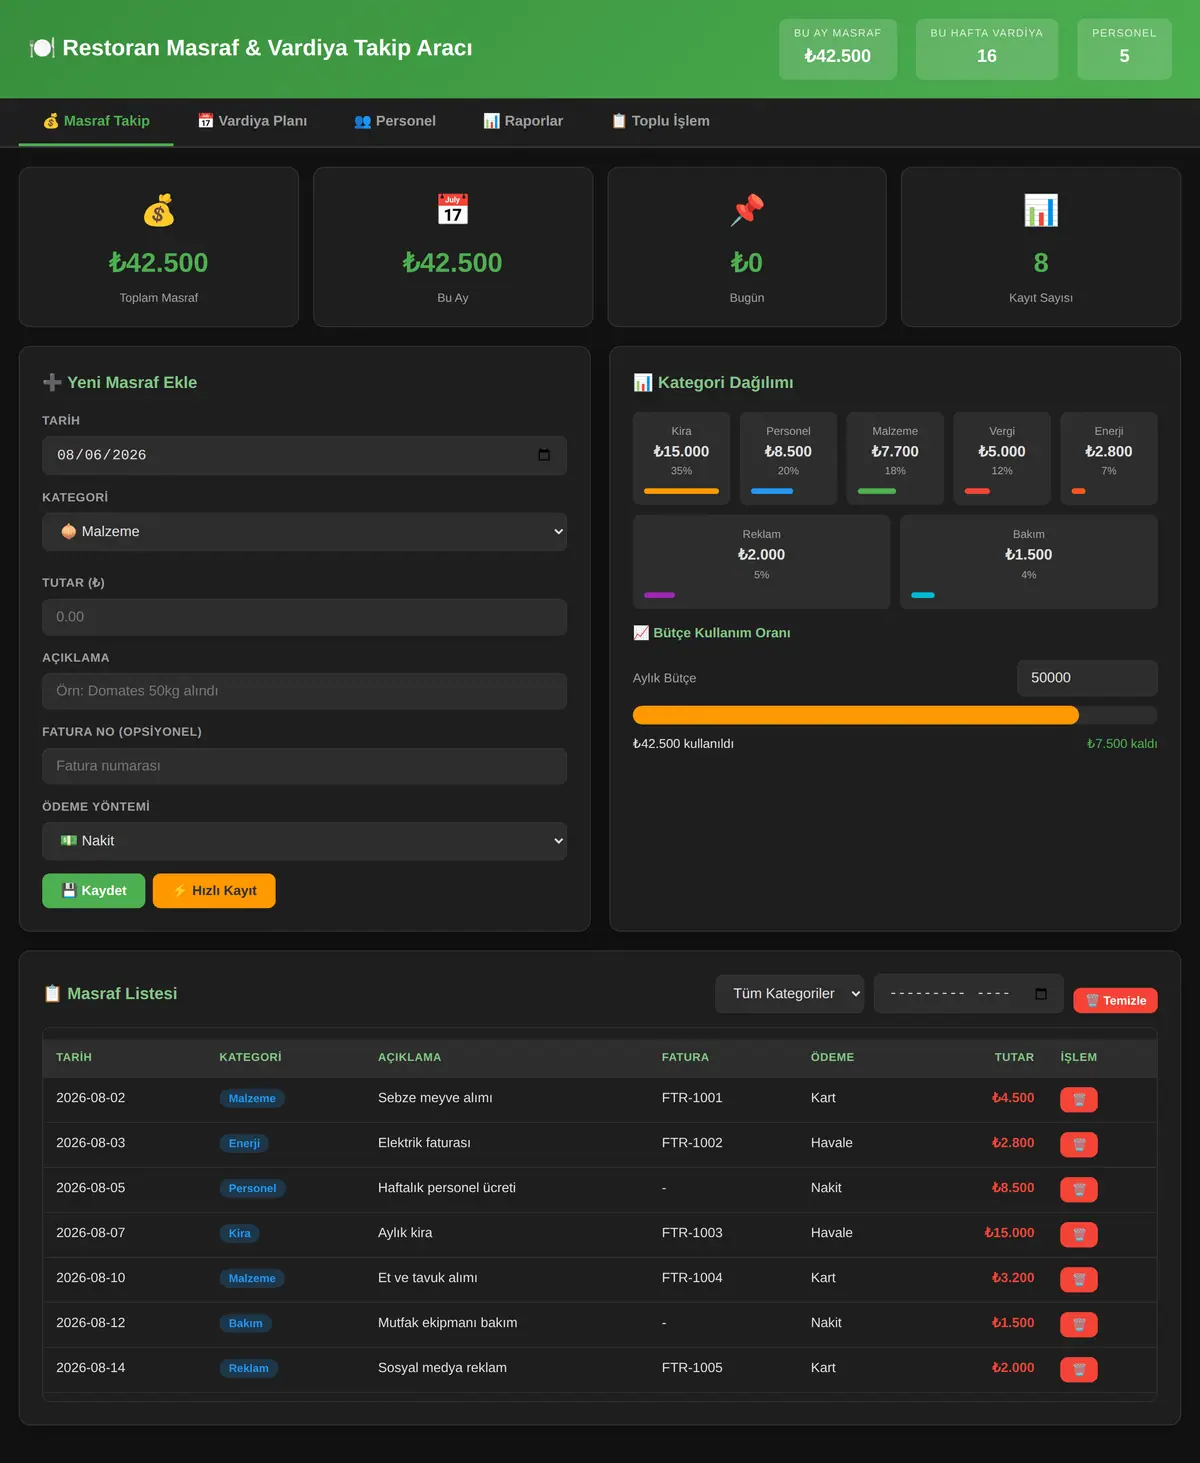Screen dimensions: 1200x1463
Task: Expand the Tüm Kategoriler filter dropdown
Action: click(x=790, y=994)
